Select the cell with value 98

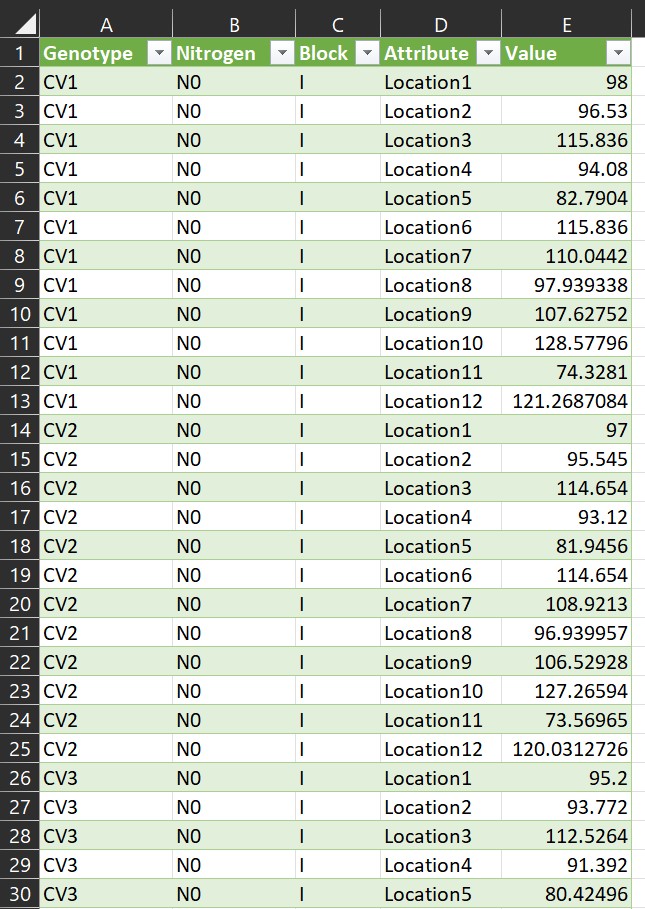coord(566,83)
